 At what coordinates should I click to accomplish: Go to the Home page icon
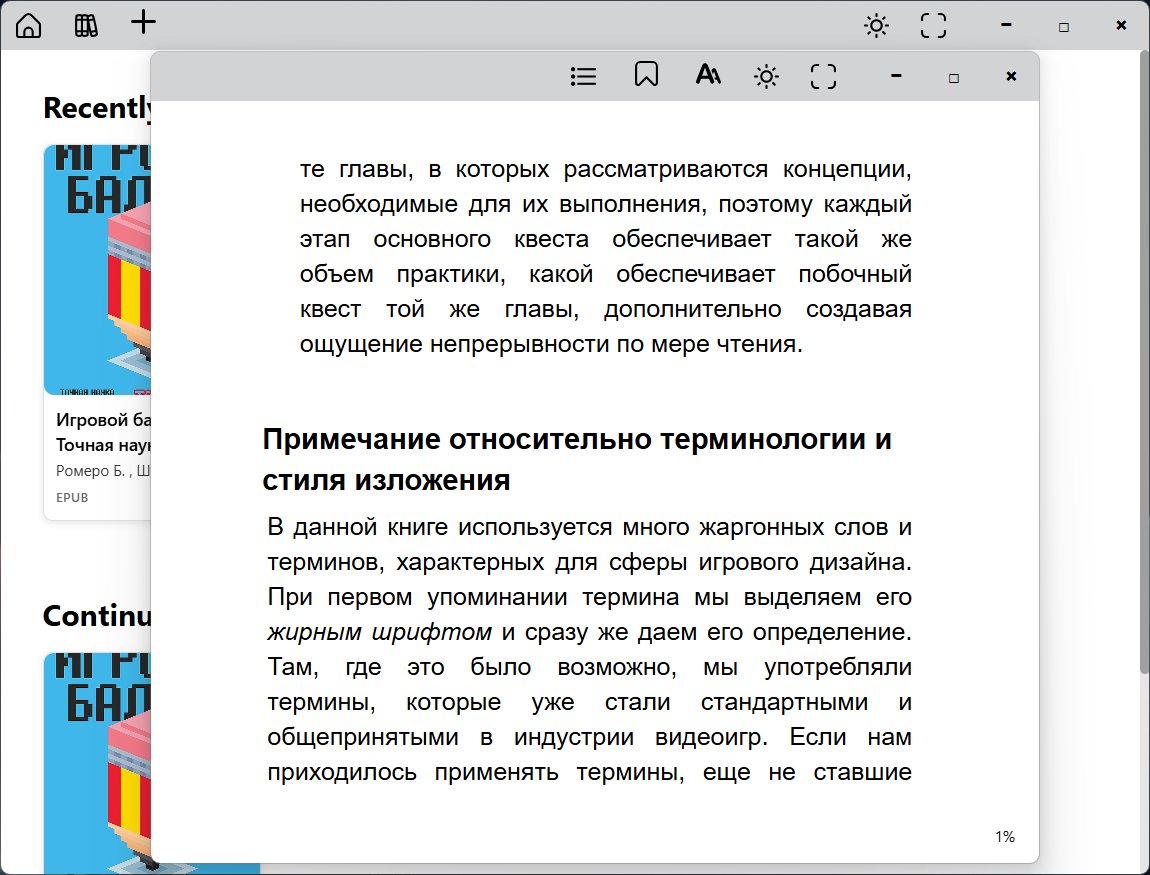pyautogui.click(x=29, y=26)
